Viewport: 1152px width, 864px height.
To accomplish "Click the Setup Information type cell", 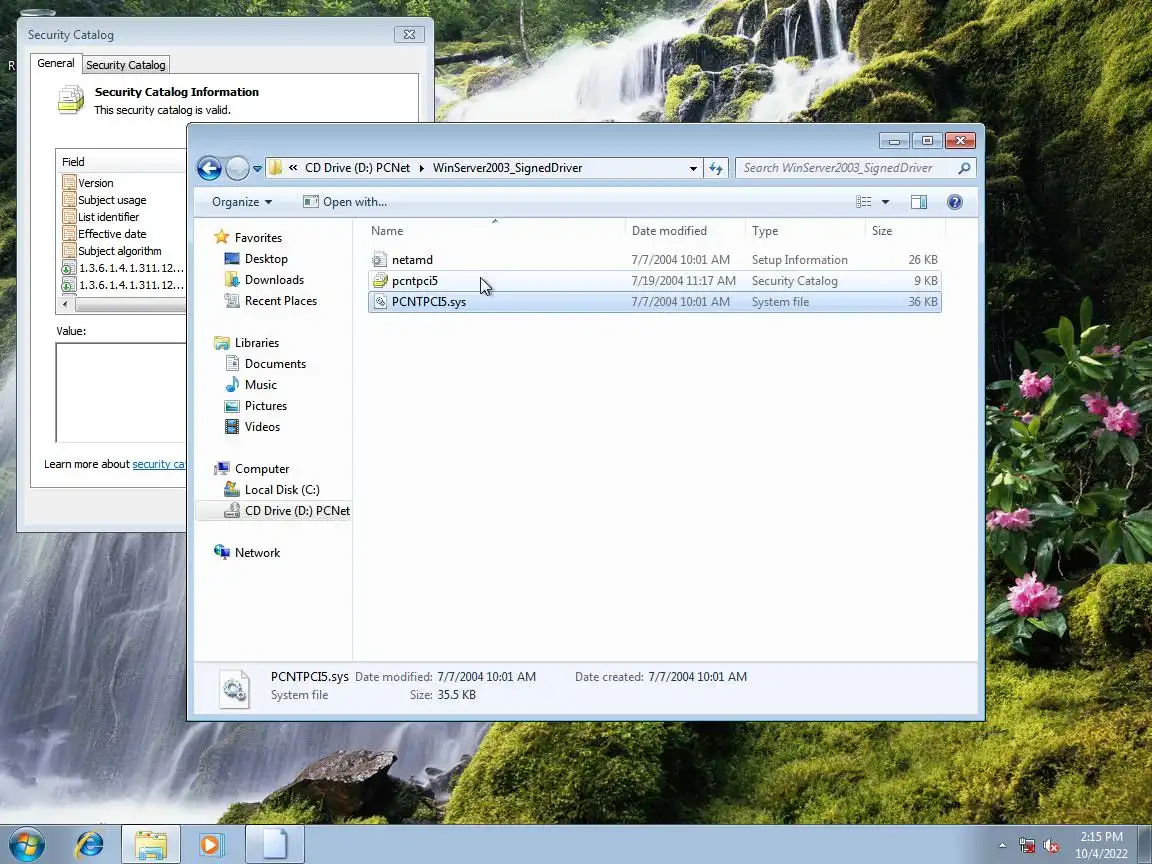I will 799,260.
